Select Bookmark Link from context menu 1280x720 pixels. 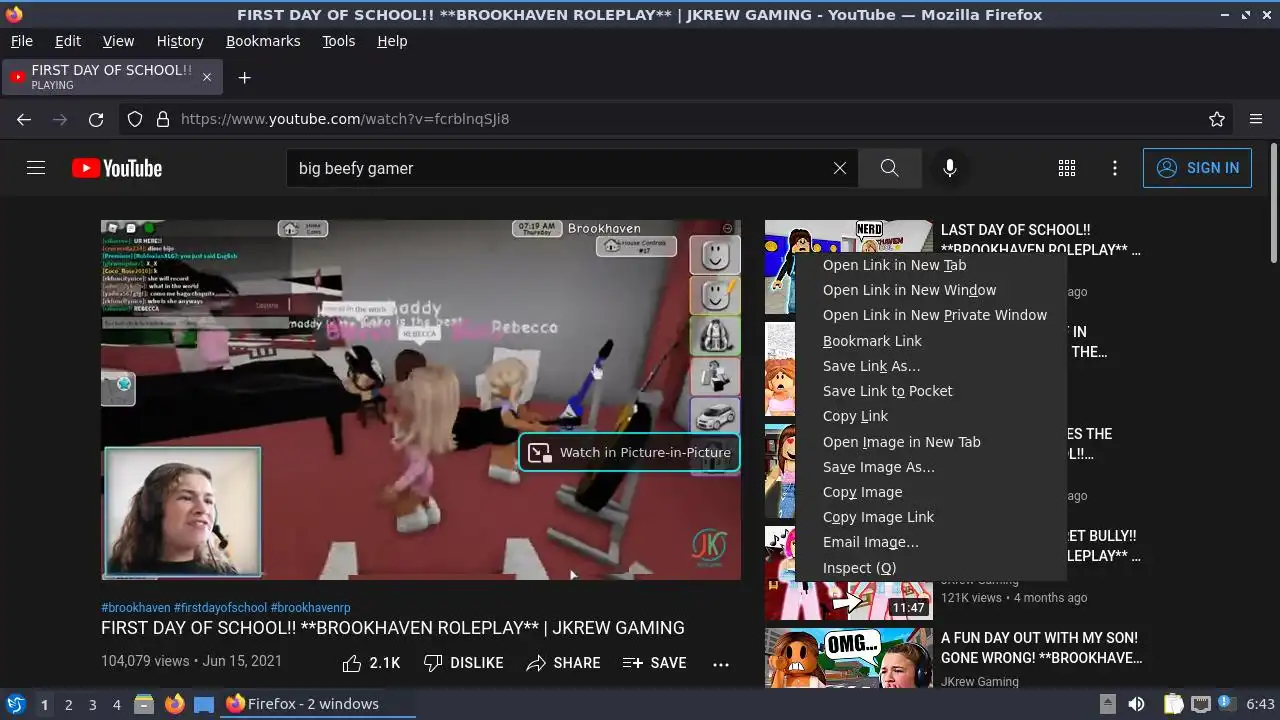(x=930, y=341)
